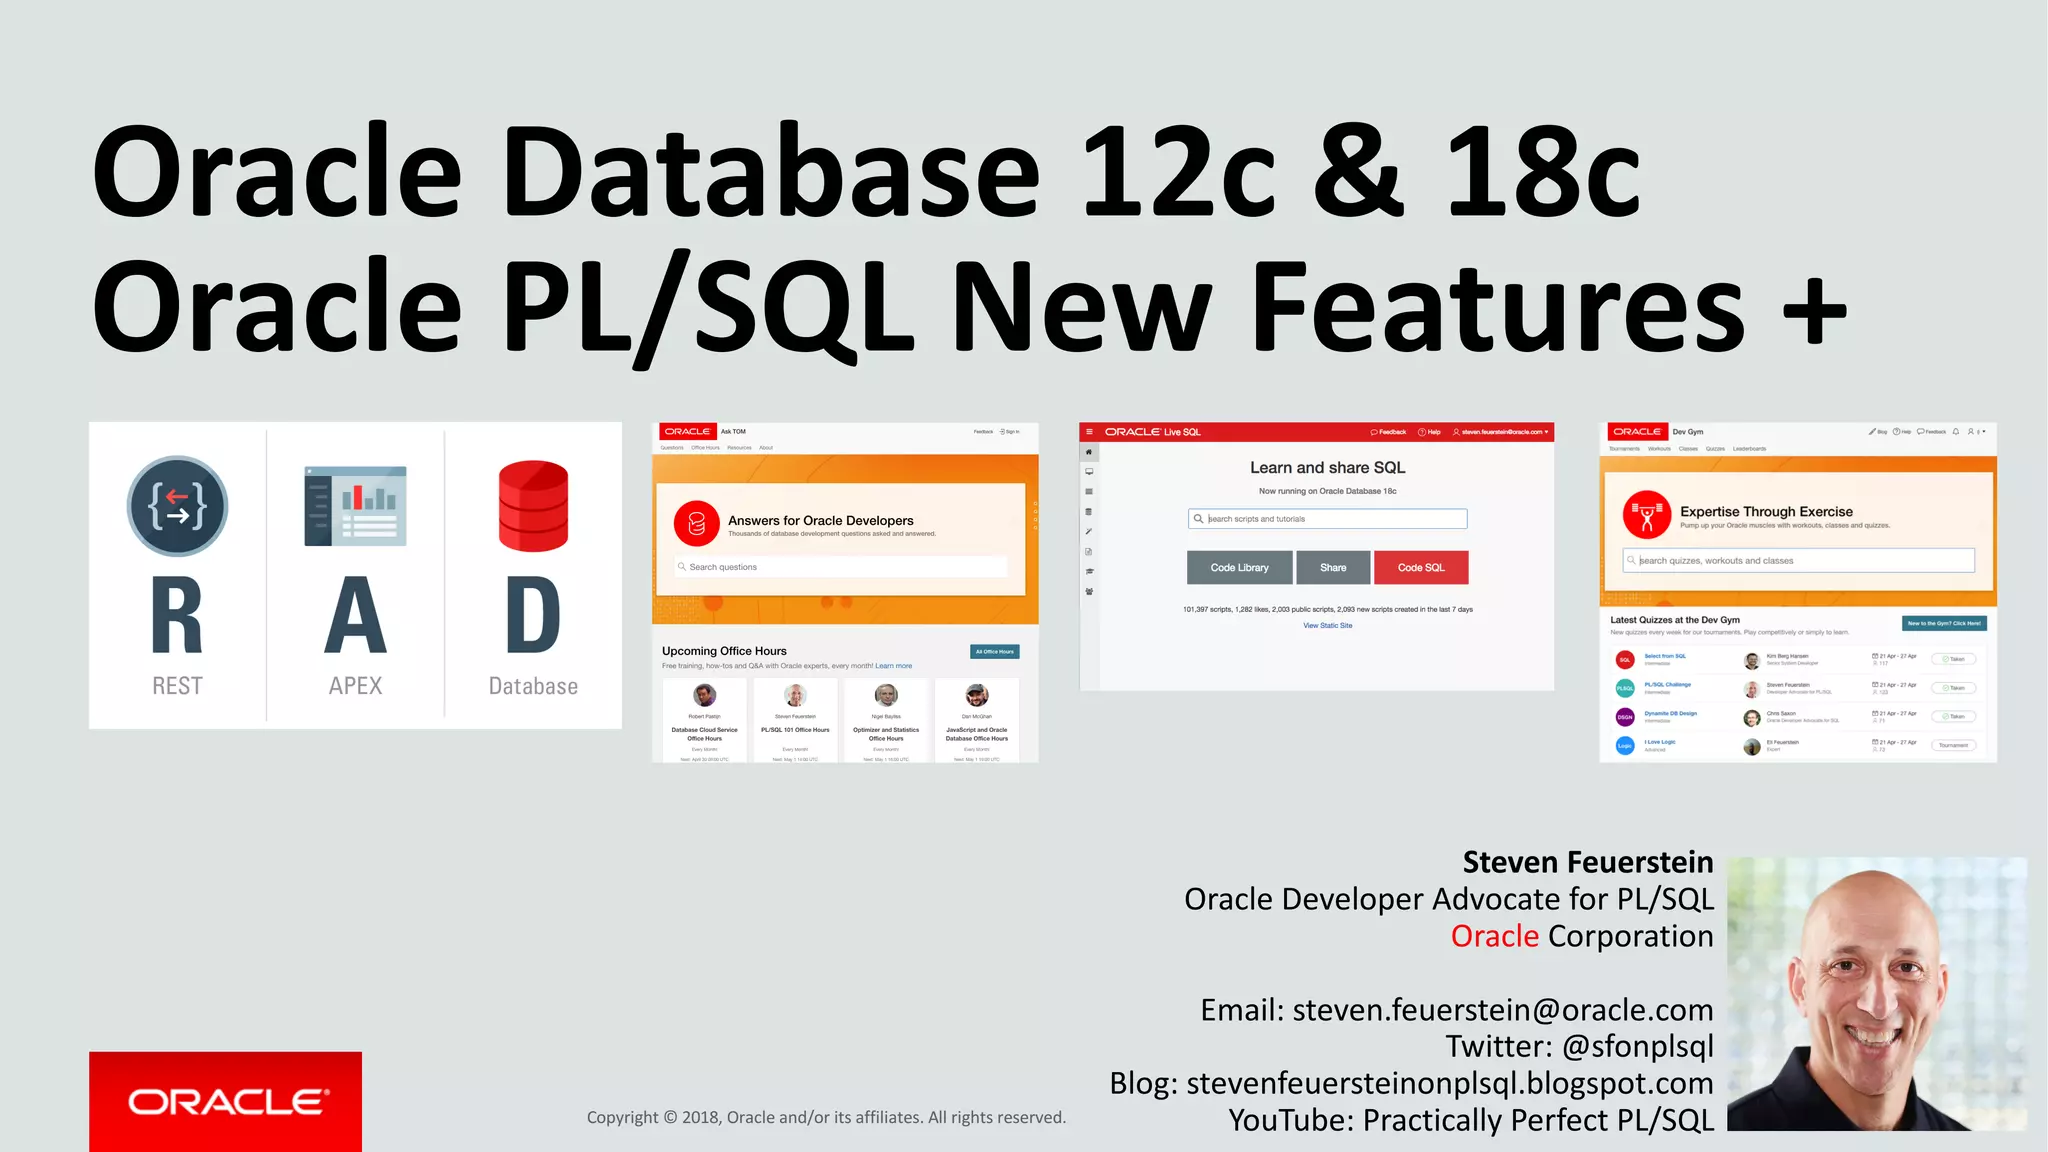Open the Live SQL user account dropdown
Viewport: 2048px width, 1152px height.
1500,432
